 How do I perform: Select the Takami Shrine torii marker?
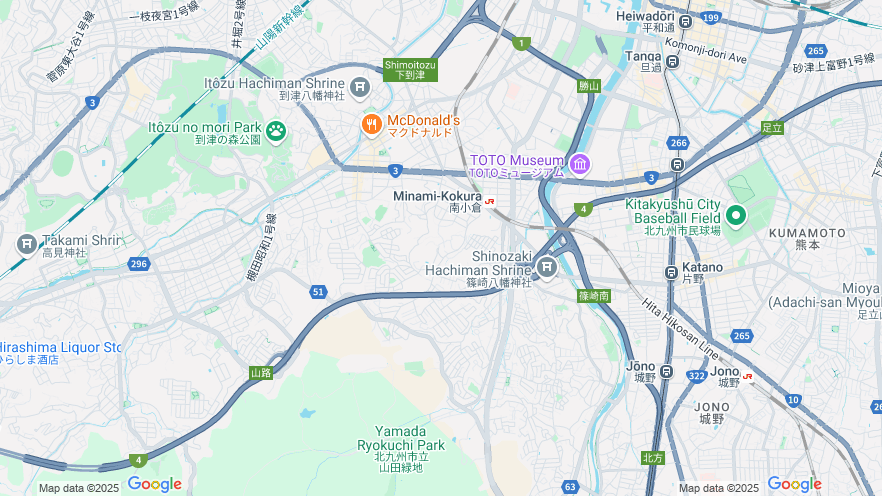(26, 245)
